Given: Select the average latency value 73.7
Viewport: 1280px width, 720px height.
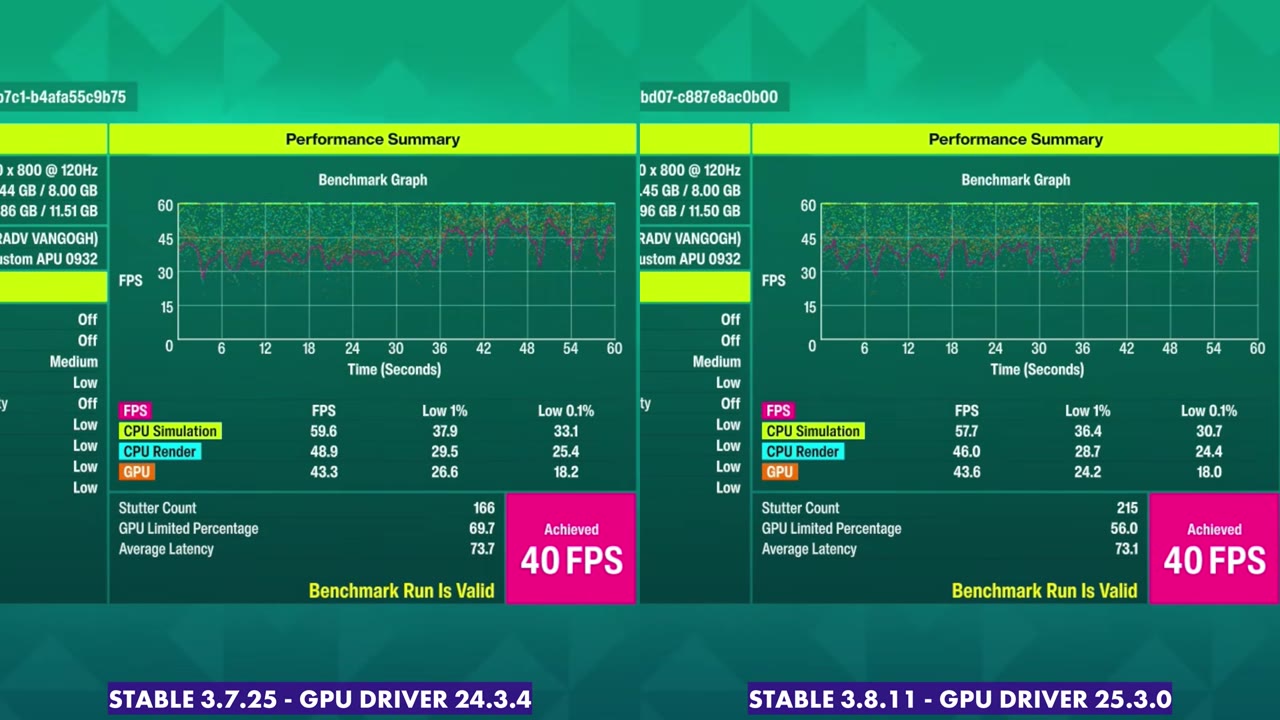Looking at the screenshot, I should click(482, 549).
